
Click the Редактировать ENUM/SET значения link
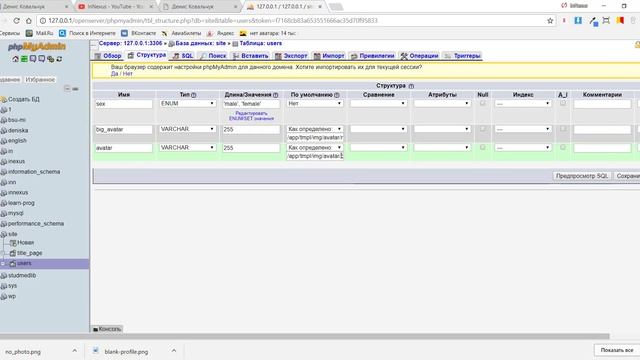251,116
